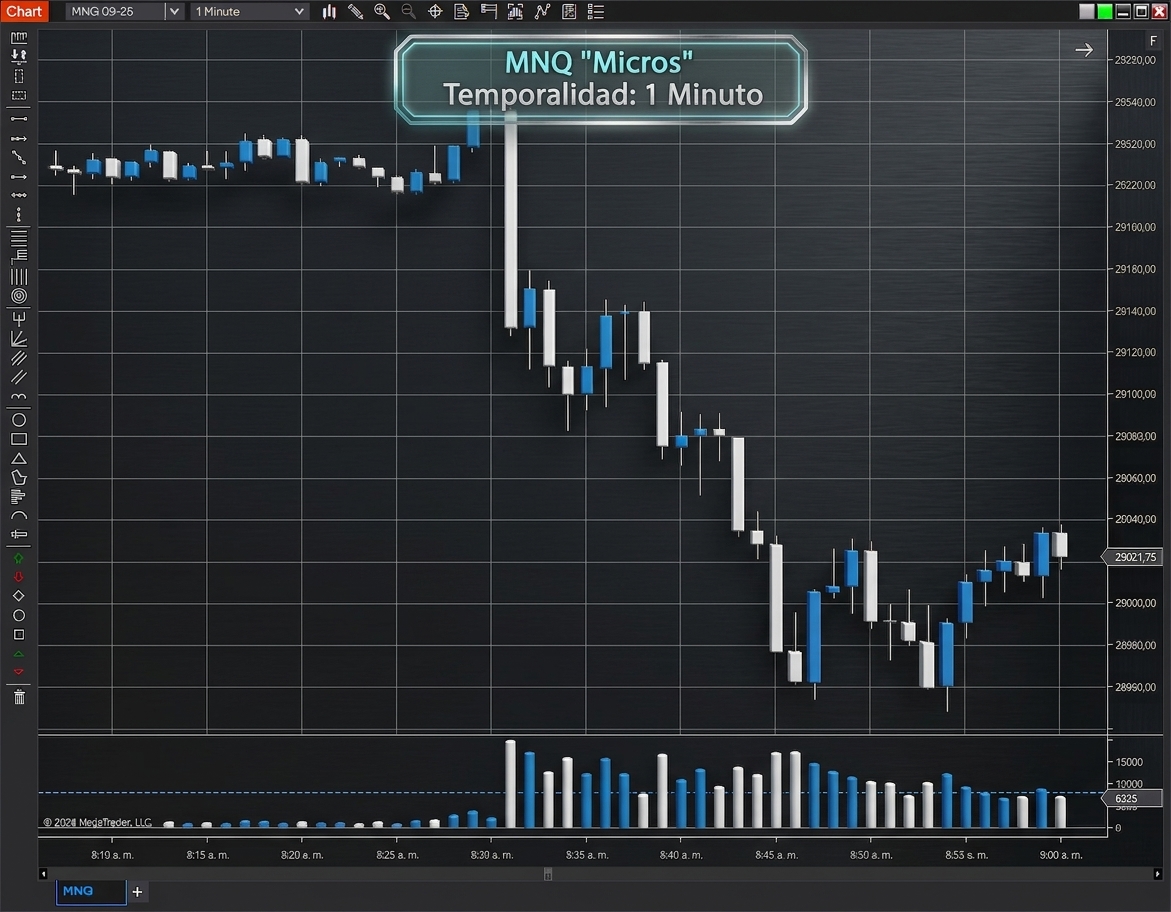
Task: Open the bar chart style icon
Action: point(329,11)
